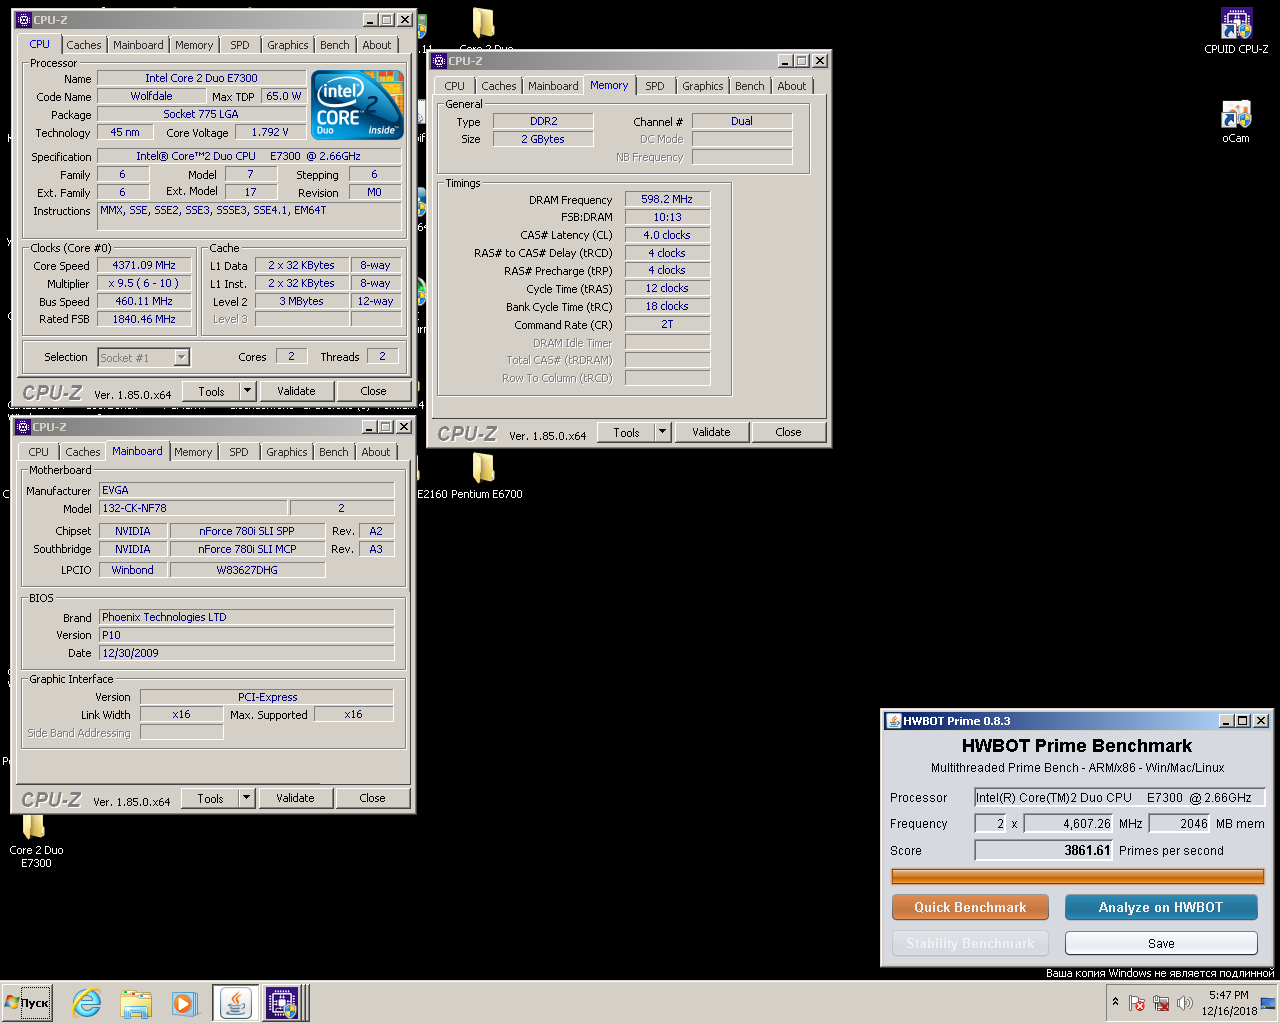Open the volume speaker tray icon
1280x1024 pixels.
click(x=1185, y=1003)
